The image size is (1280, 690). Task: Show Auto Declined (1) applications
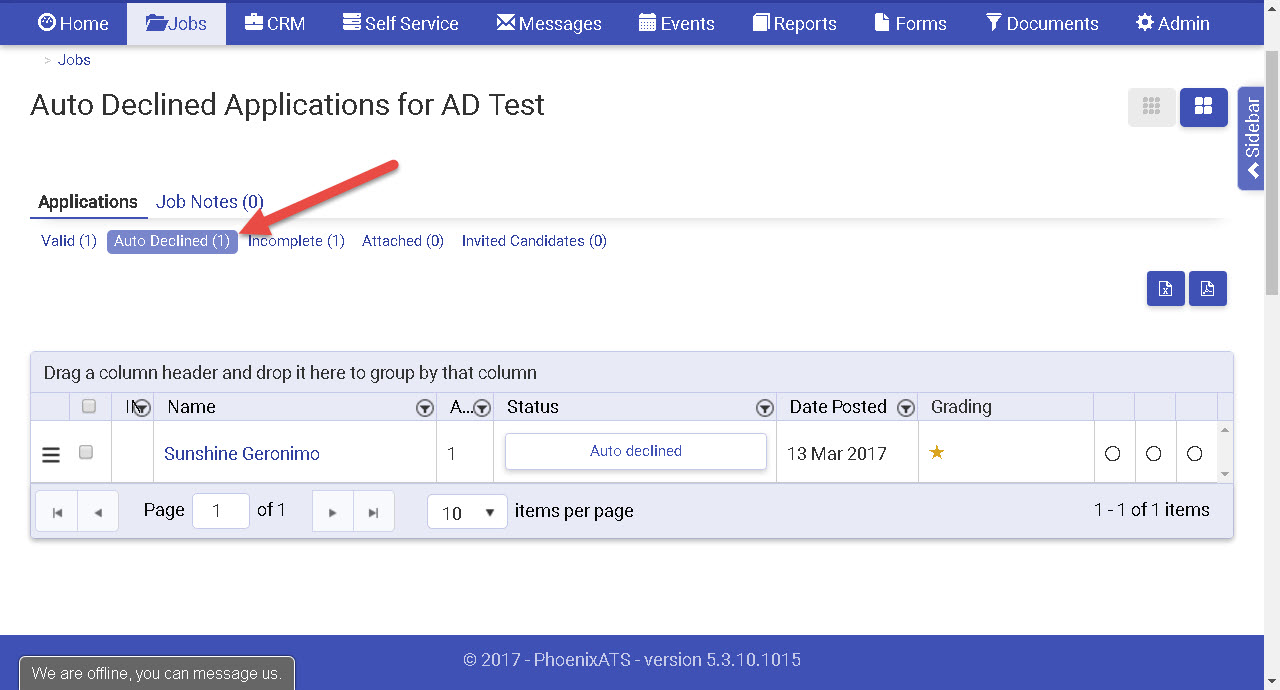(172, 241)
